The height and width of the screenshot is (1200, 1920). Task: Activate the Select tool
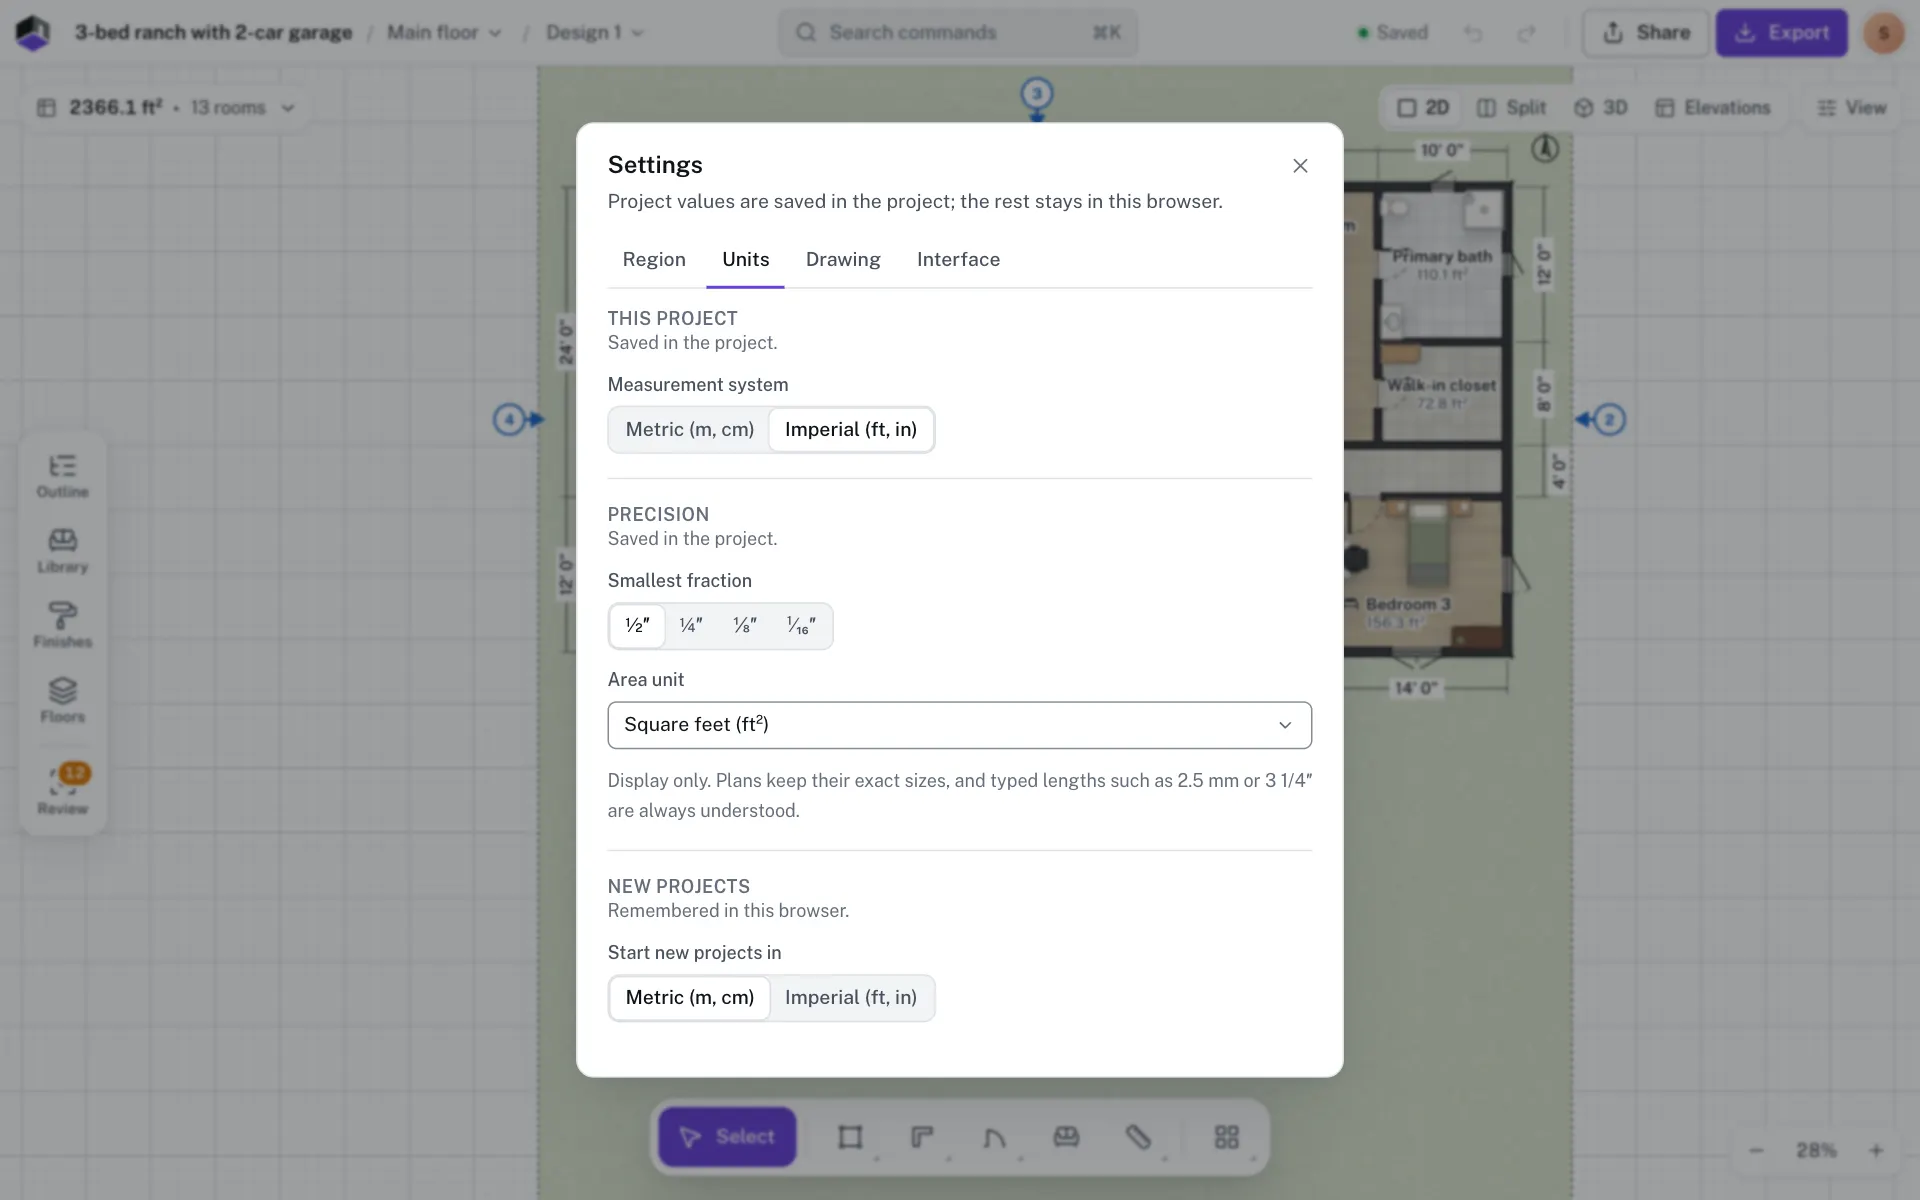tap(727, 1137)
